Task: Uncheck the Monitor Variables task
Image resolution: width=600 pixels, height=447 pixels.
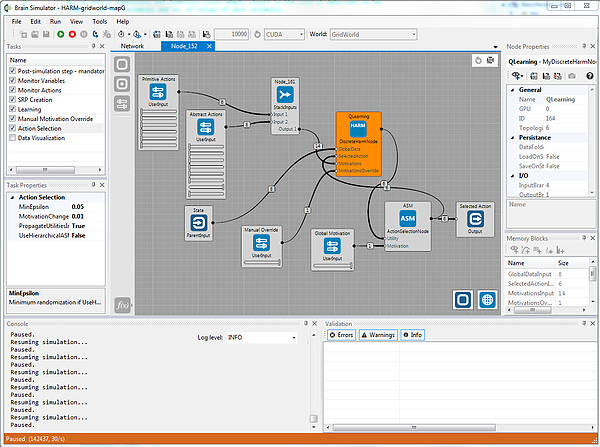Action: [x=12, y=82]
